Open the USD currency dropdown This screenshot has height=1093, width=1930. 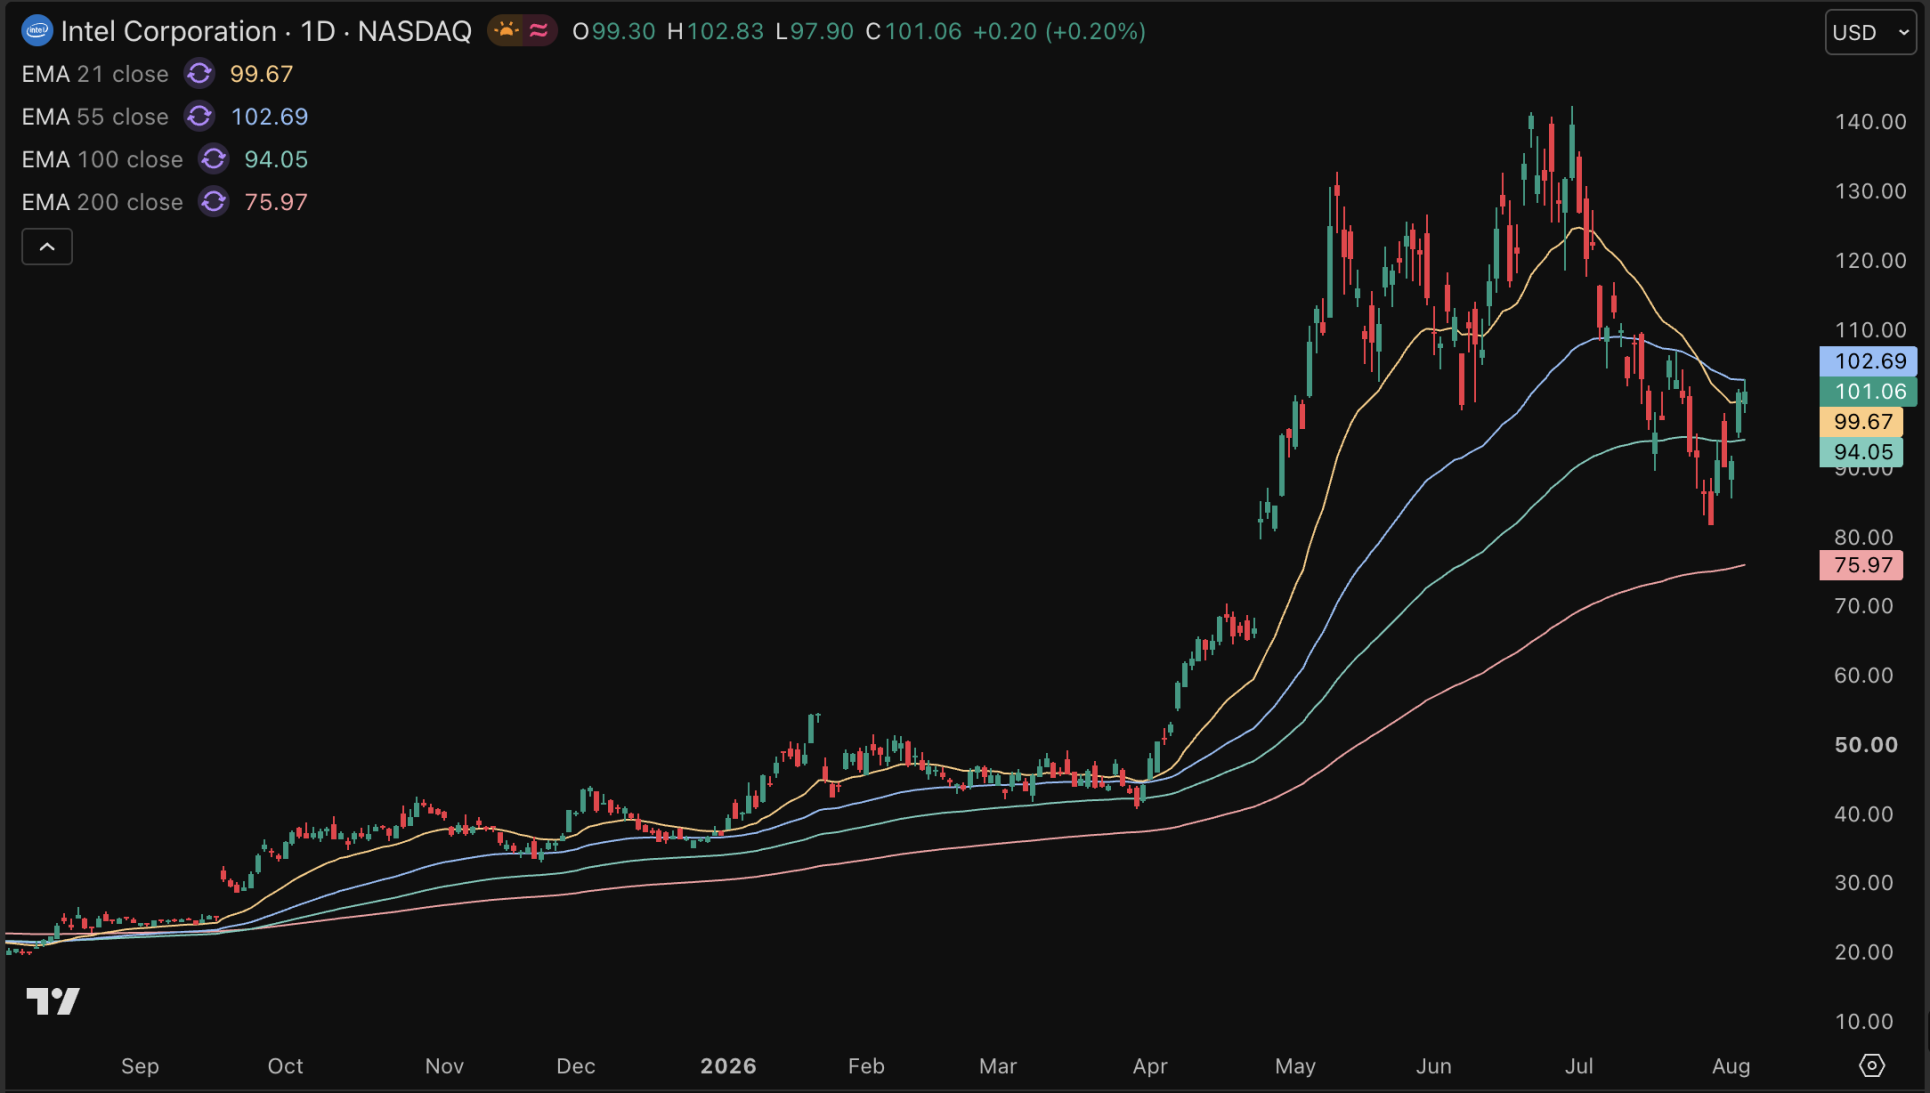coord(1871,32)
